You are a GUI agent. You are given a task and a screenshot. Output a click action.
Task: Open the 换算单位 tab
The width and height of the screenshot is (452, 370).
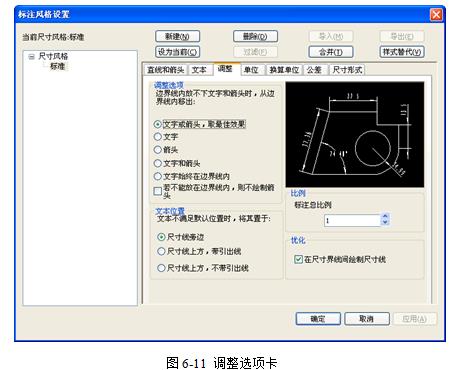(x=284, y=70)
